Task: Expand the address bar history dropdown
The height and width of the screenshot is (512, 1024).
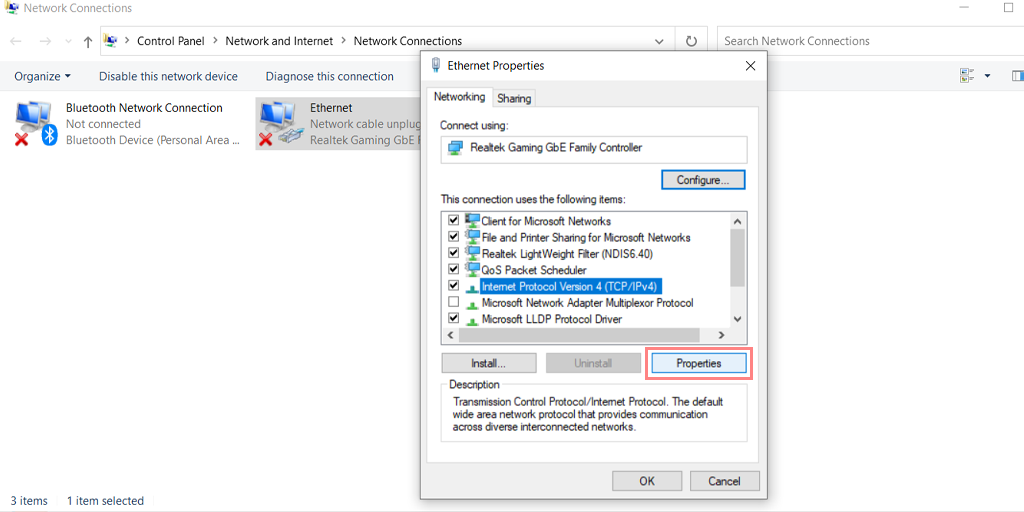Action: pyautogui.click(x=659, y=41)
